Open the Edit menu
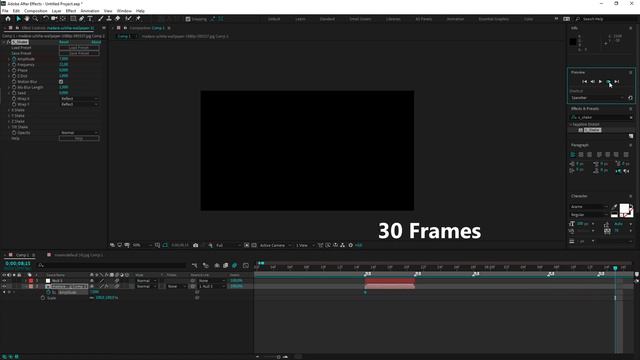The image size is (640, 360). point(16,11)
